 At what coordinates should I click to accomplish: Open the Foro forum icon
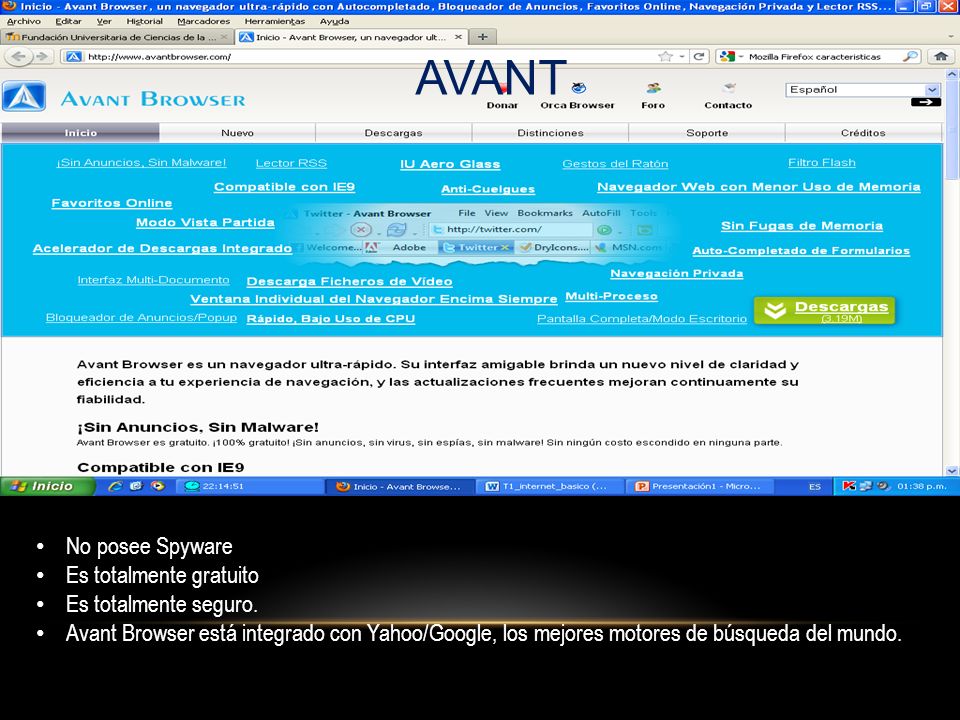653,88
